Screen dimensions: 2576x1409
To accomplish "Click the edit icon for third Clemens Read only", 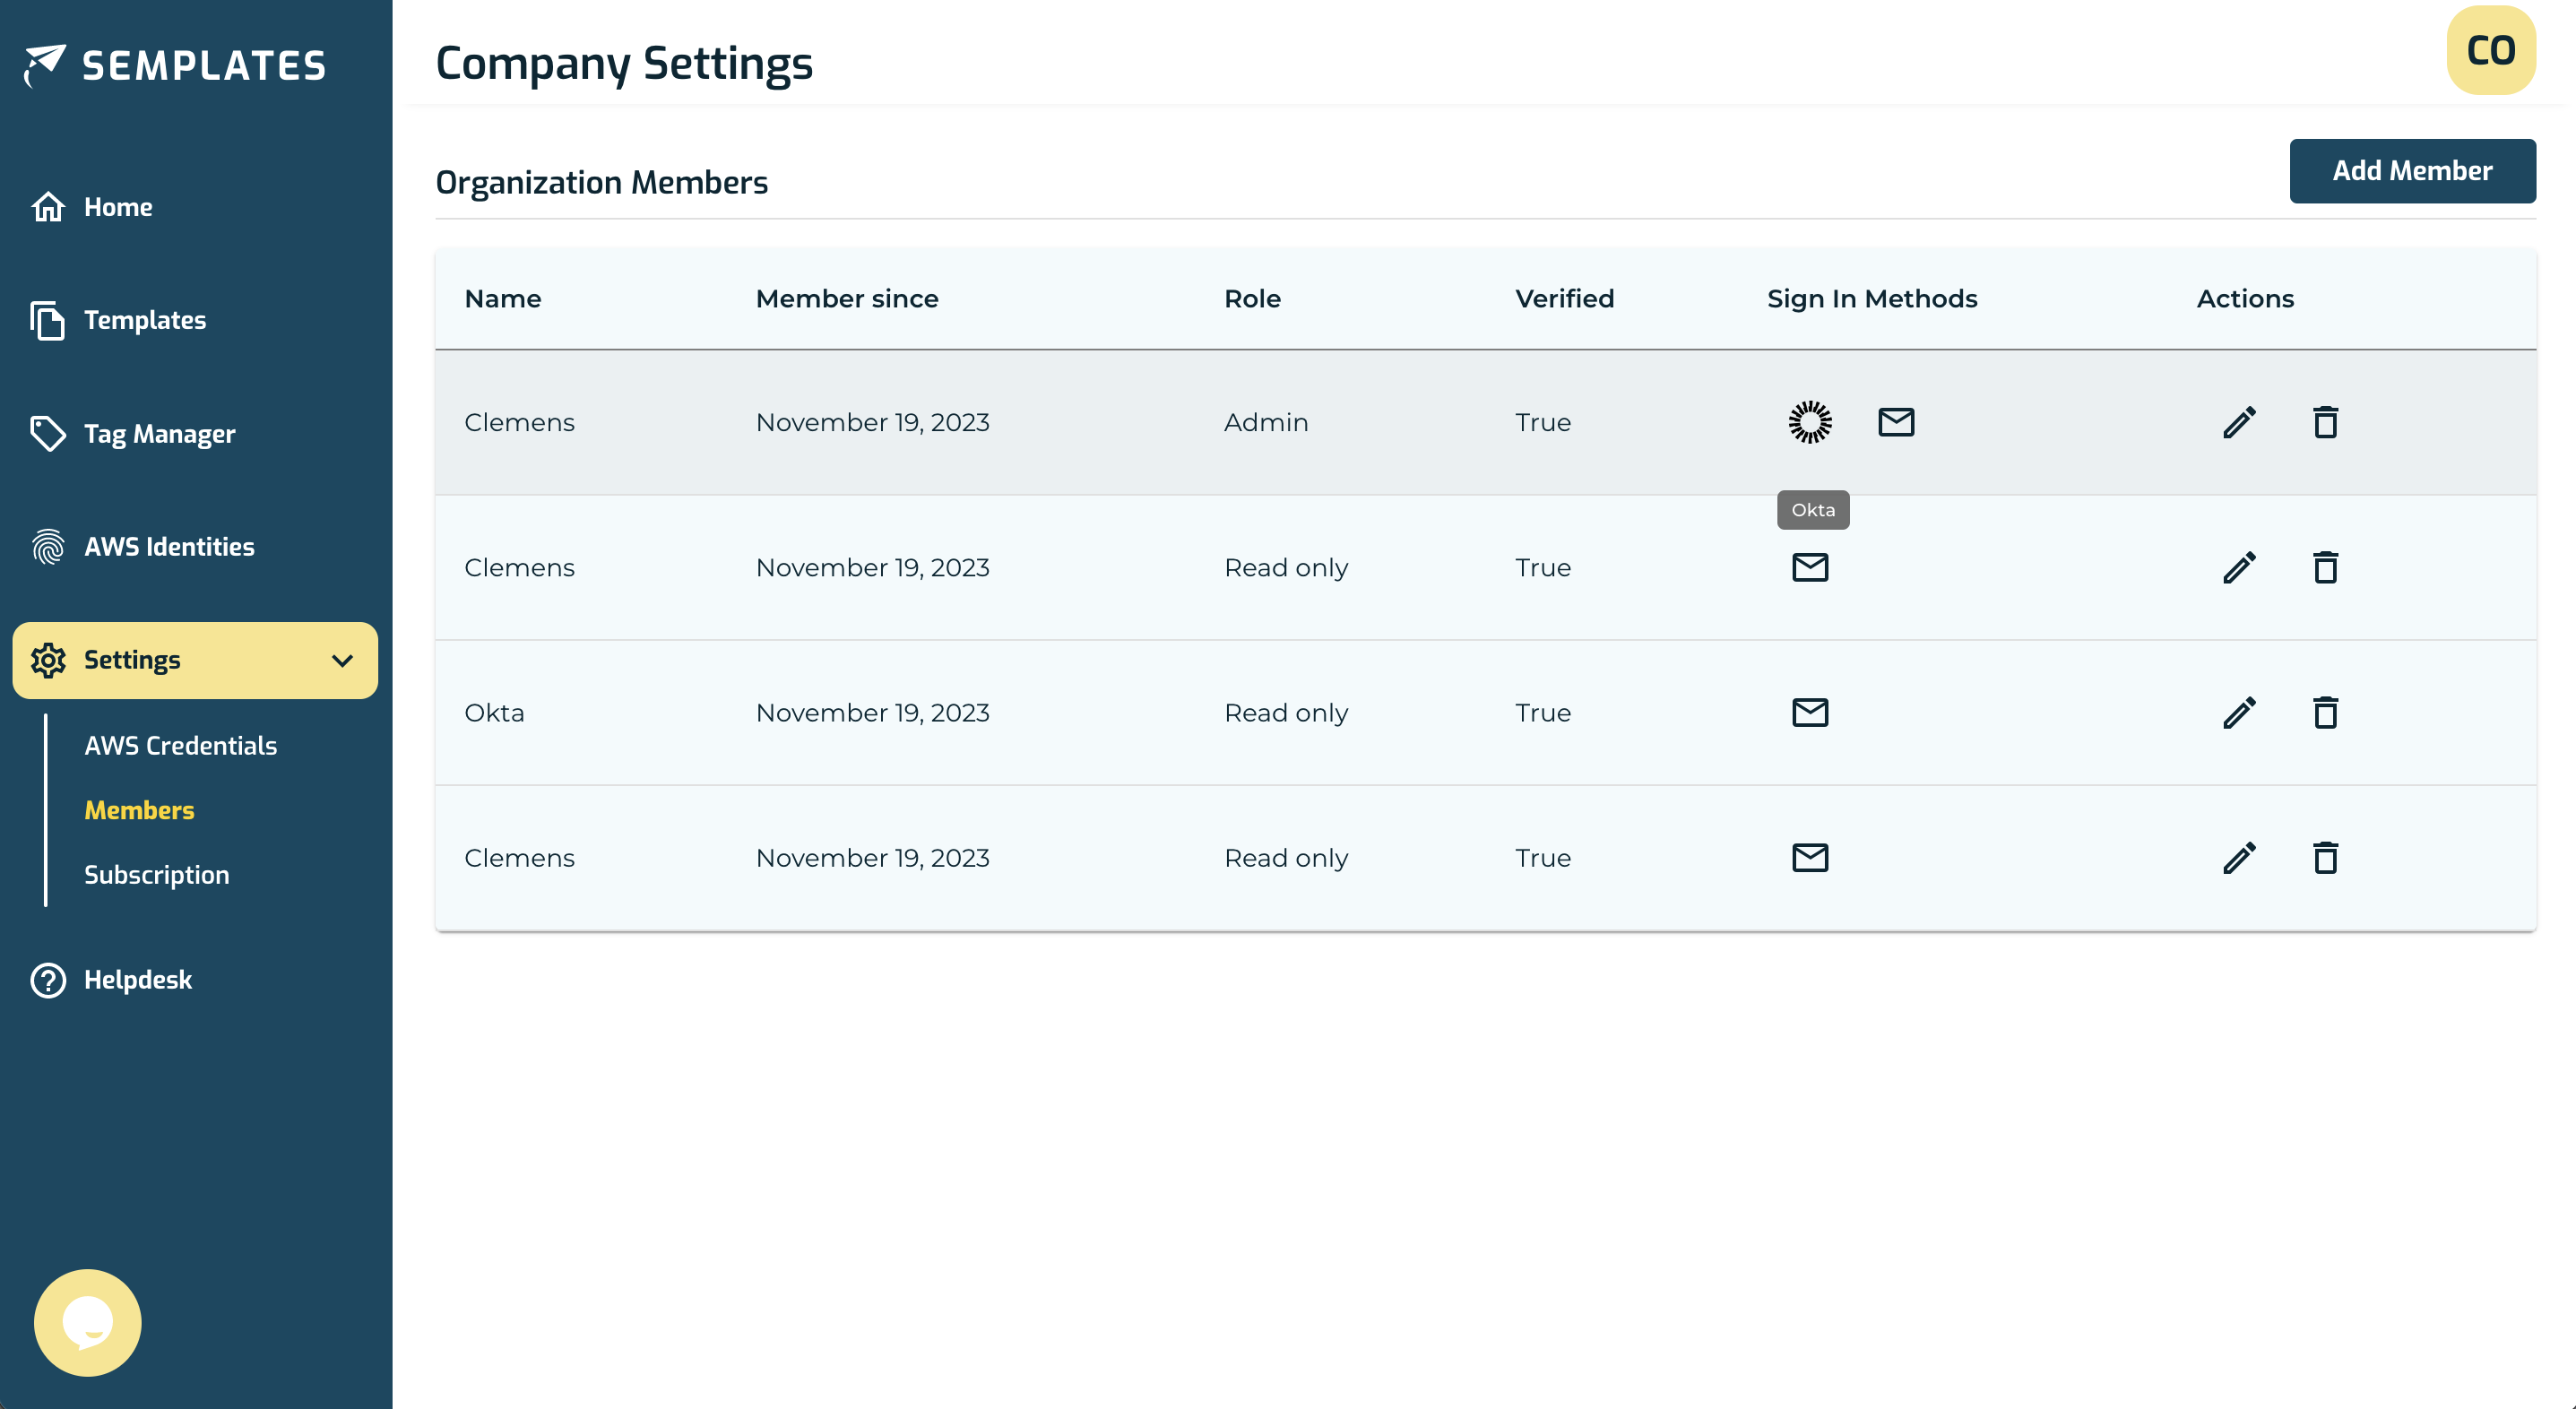I will (2240, 857).
